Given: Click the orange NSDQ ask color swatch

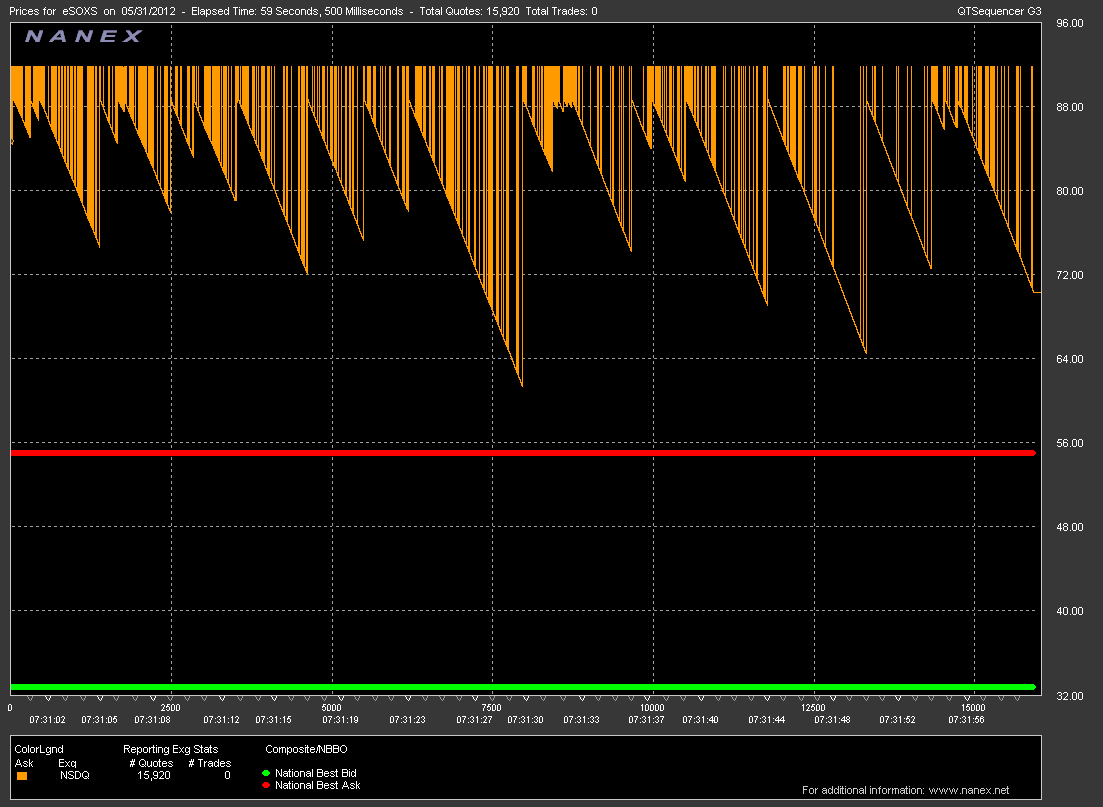Looking at the screenshot, I should (x=22, y=775).
